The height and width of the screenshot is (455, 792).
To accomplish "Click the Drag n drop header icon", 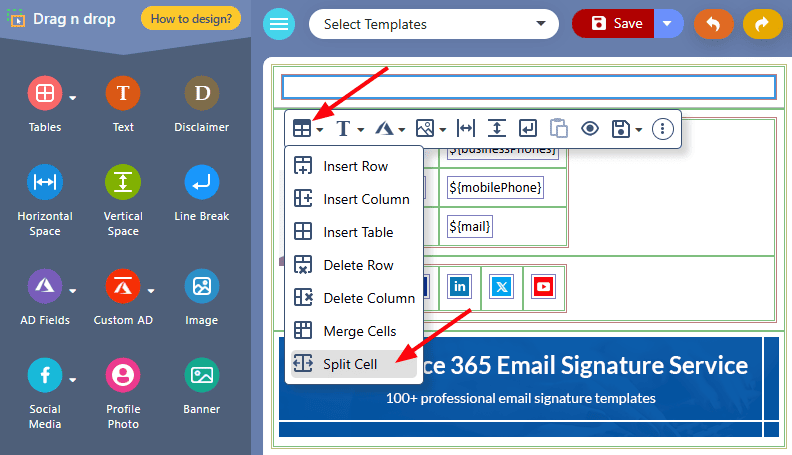I will (17, 19).
